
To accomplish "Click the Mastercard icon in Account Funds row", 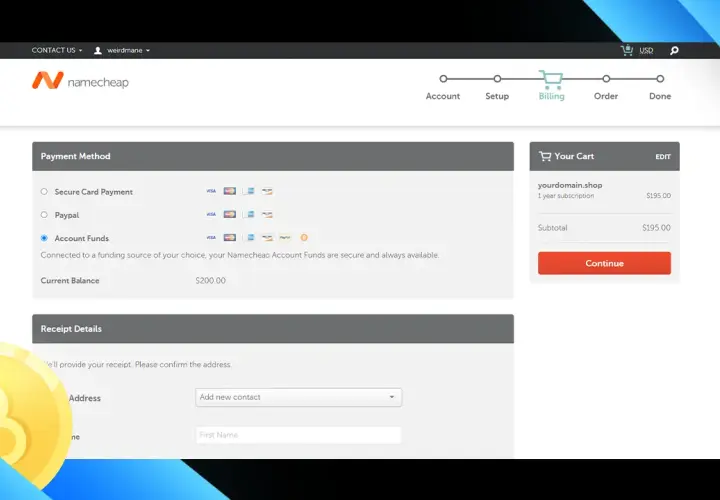I will coord(230,237).
